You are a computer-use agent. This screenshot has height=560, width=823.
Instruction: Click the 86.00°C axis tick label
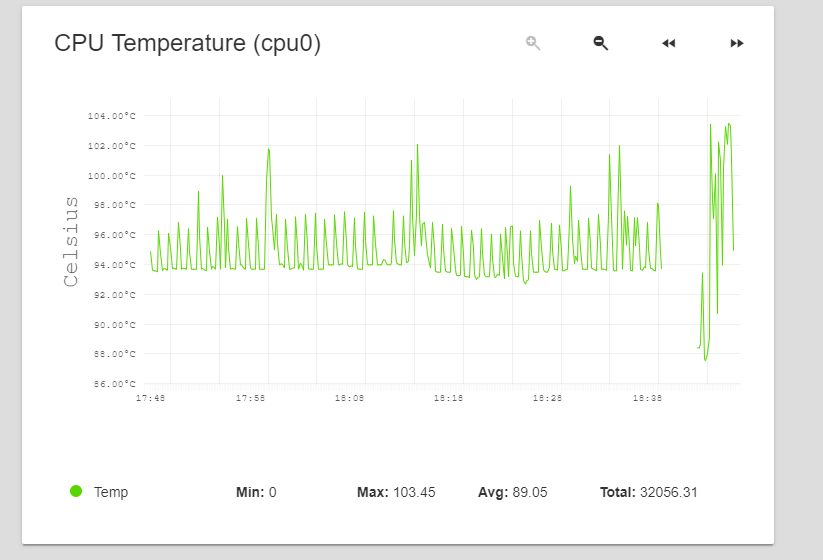[x=114, y=384]
